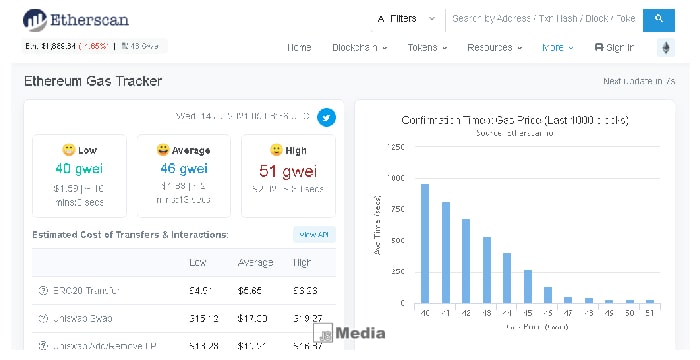700x360 pixels.
Task: Click the 40 gwei low value
Action: (x=79, y=168)
